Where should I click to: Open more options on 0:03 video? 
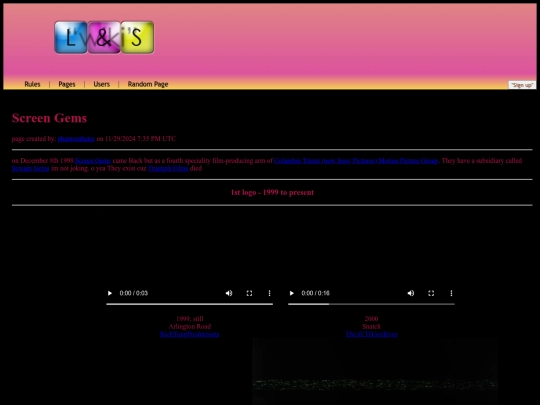pos(269,293)
